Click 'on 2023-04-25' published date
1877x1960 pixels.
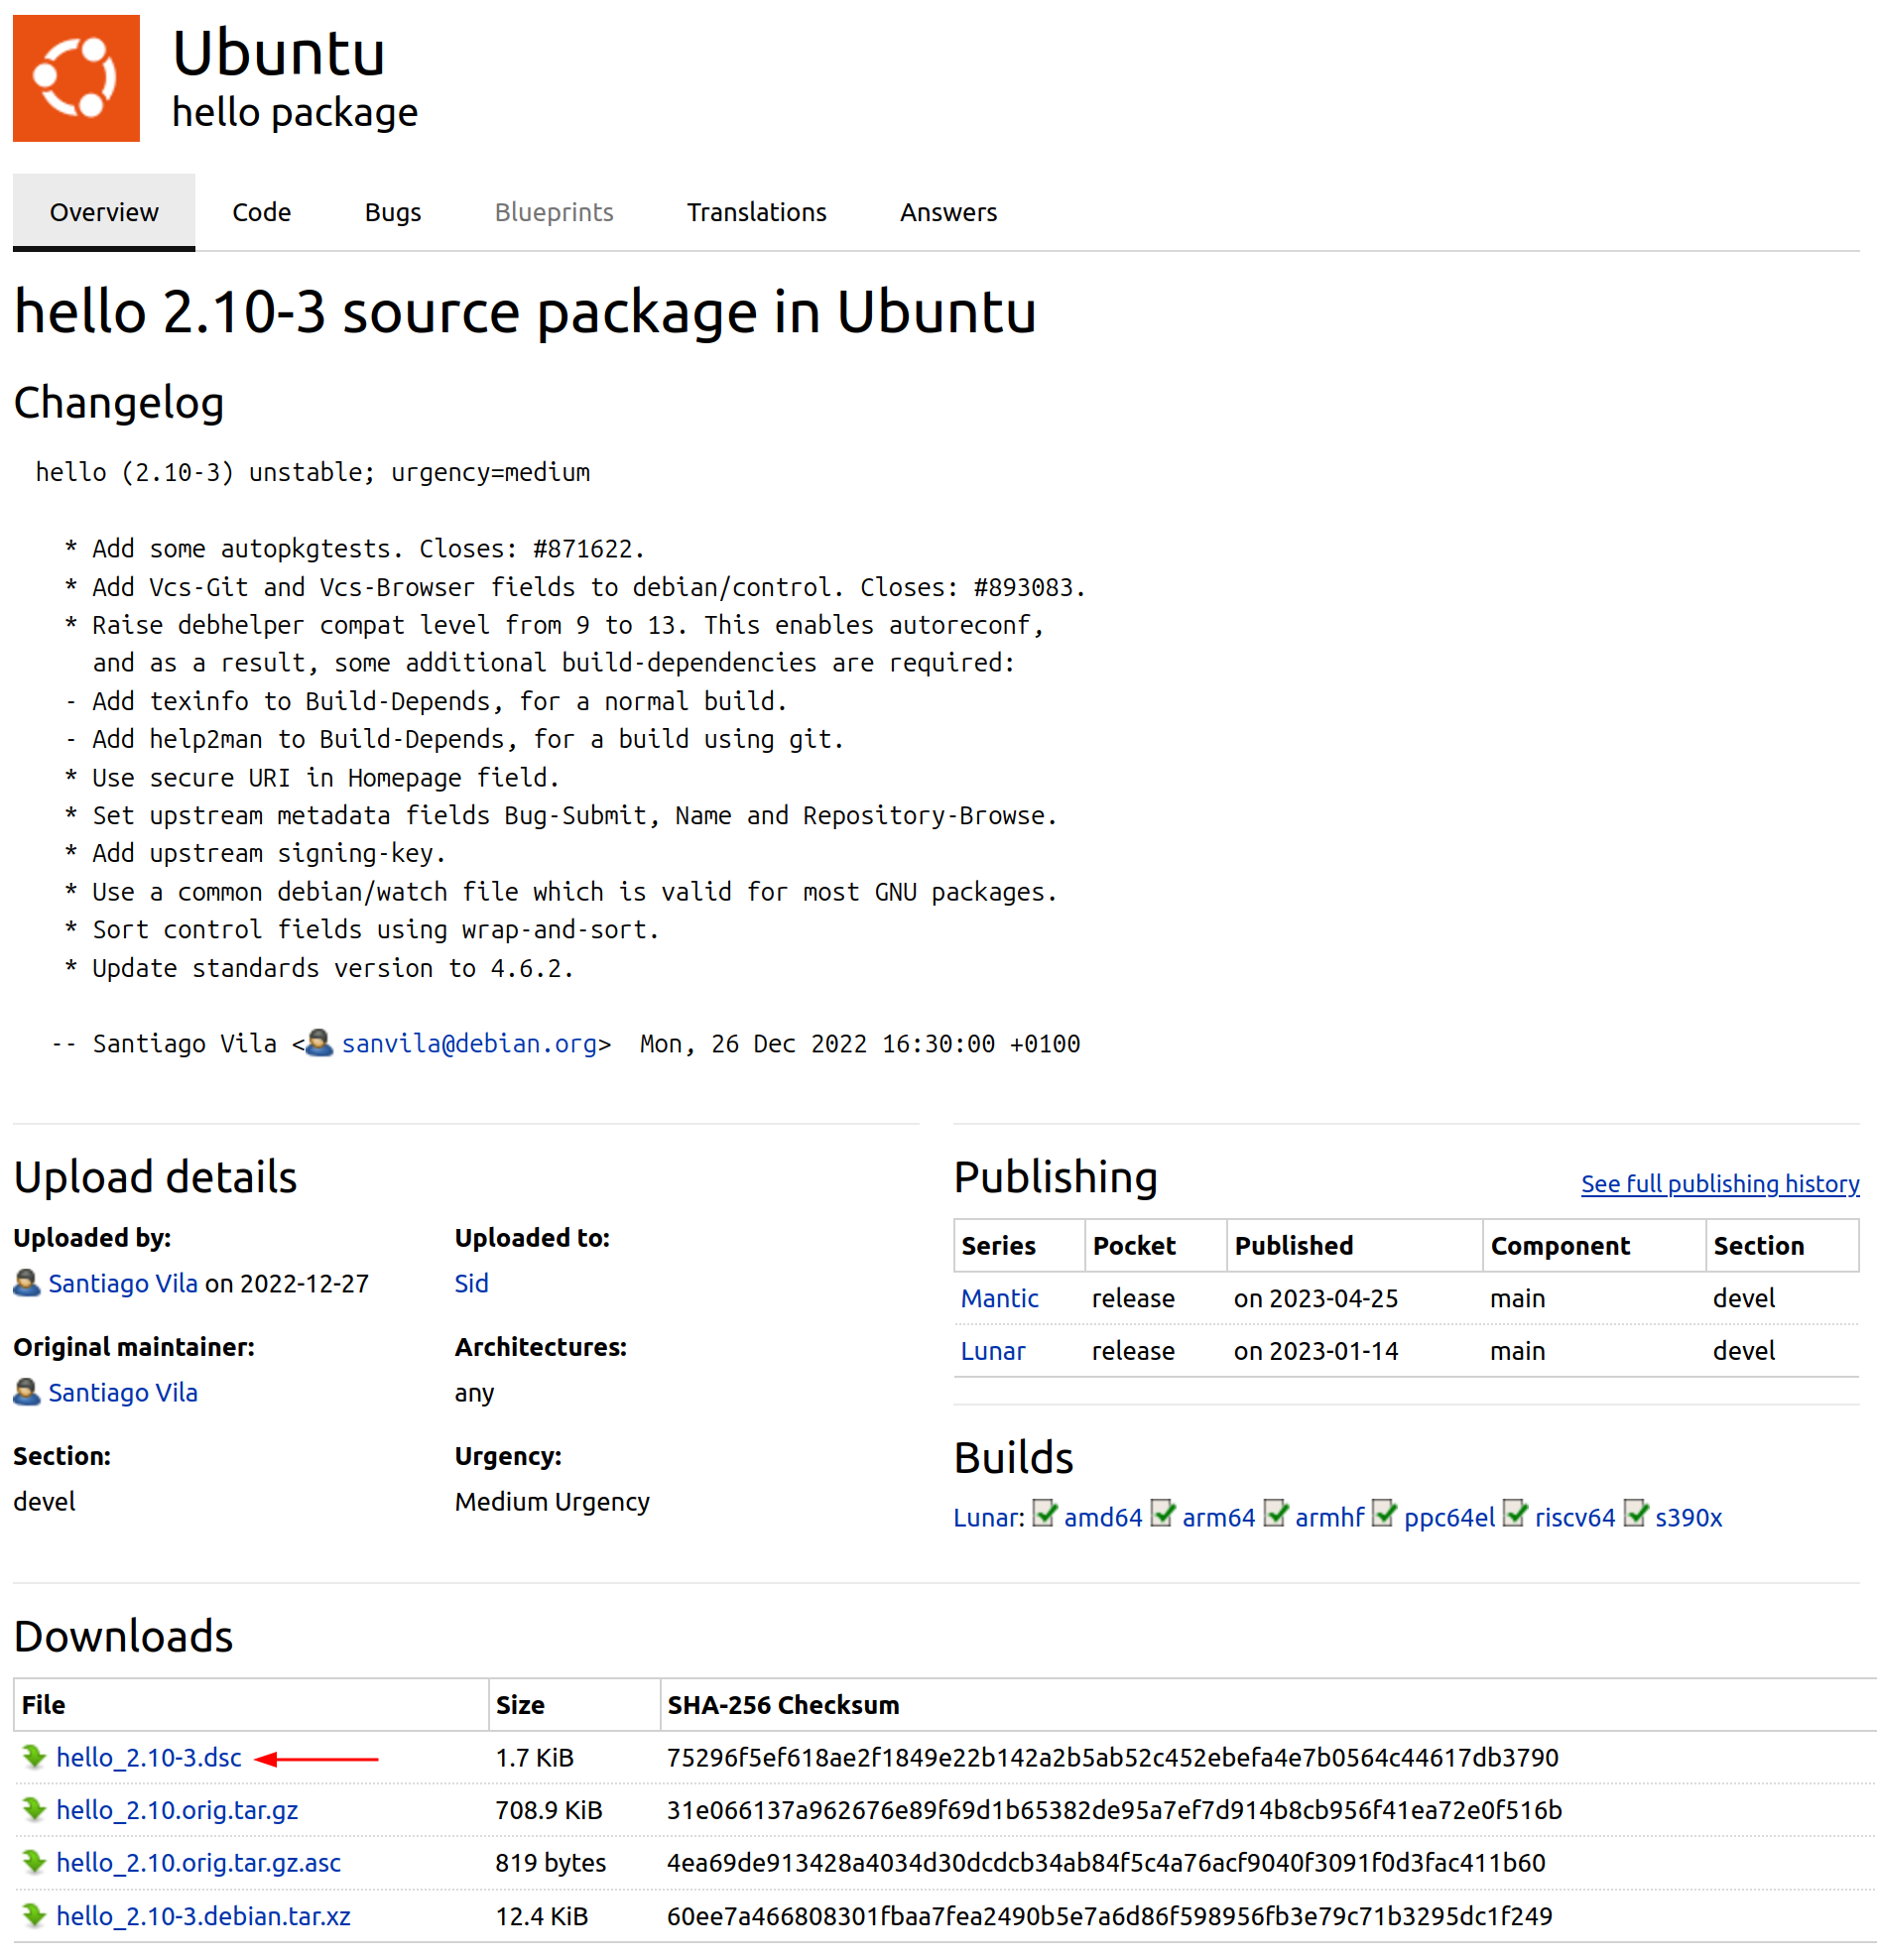pyautogui.click(x=1315, y=1298)
